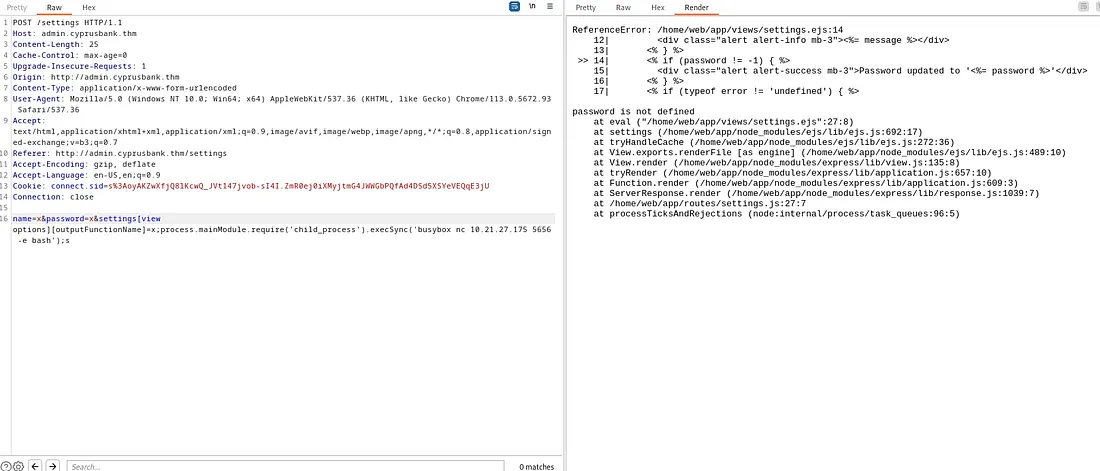Open request Hex tab
The width and height of the screenshot is (1100, 471).
pos(88,8)
